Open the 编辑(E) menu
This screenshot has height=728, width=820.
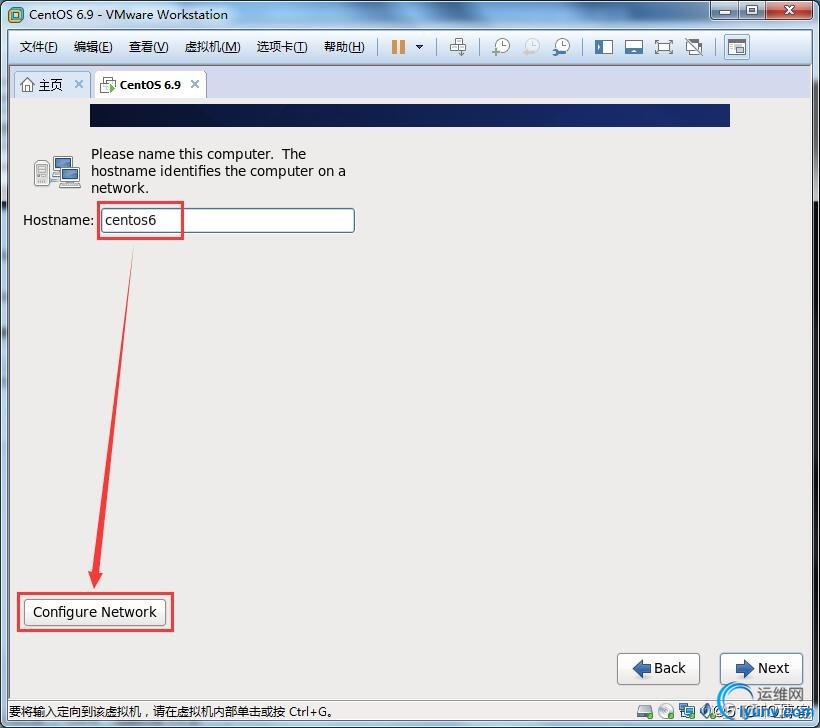[x=93, y=47]
